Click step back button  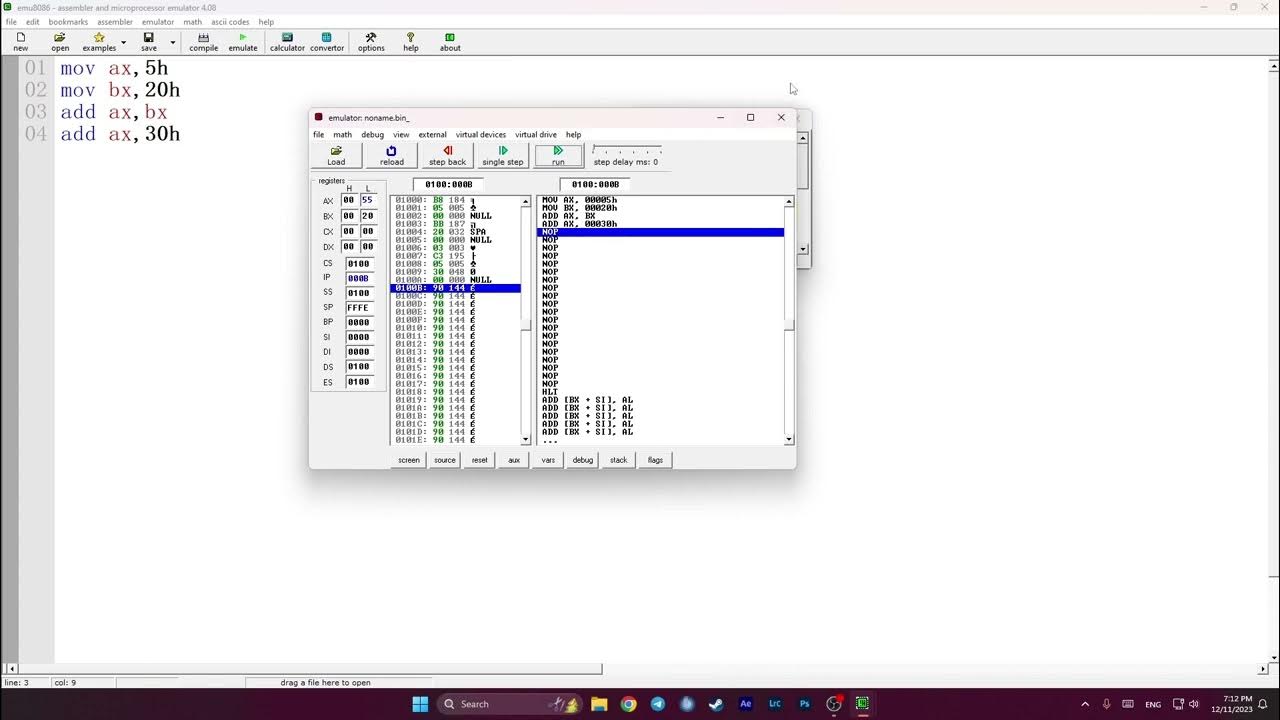(447, 155)
